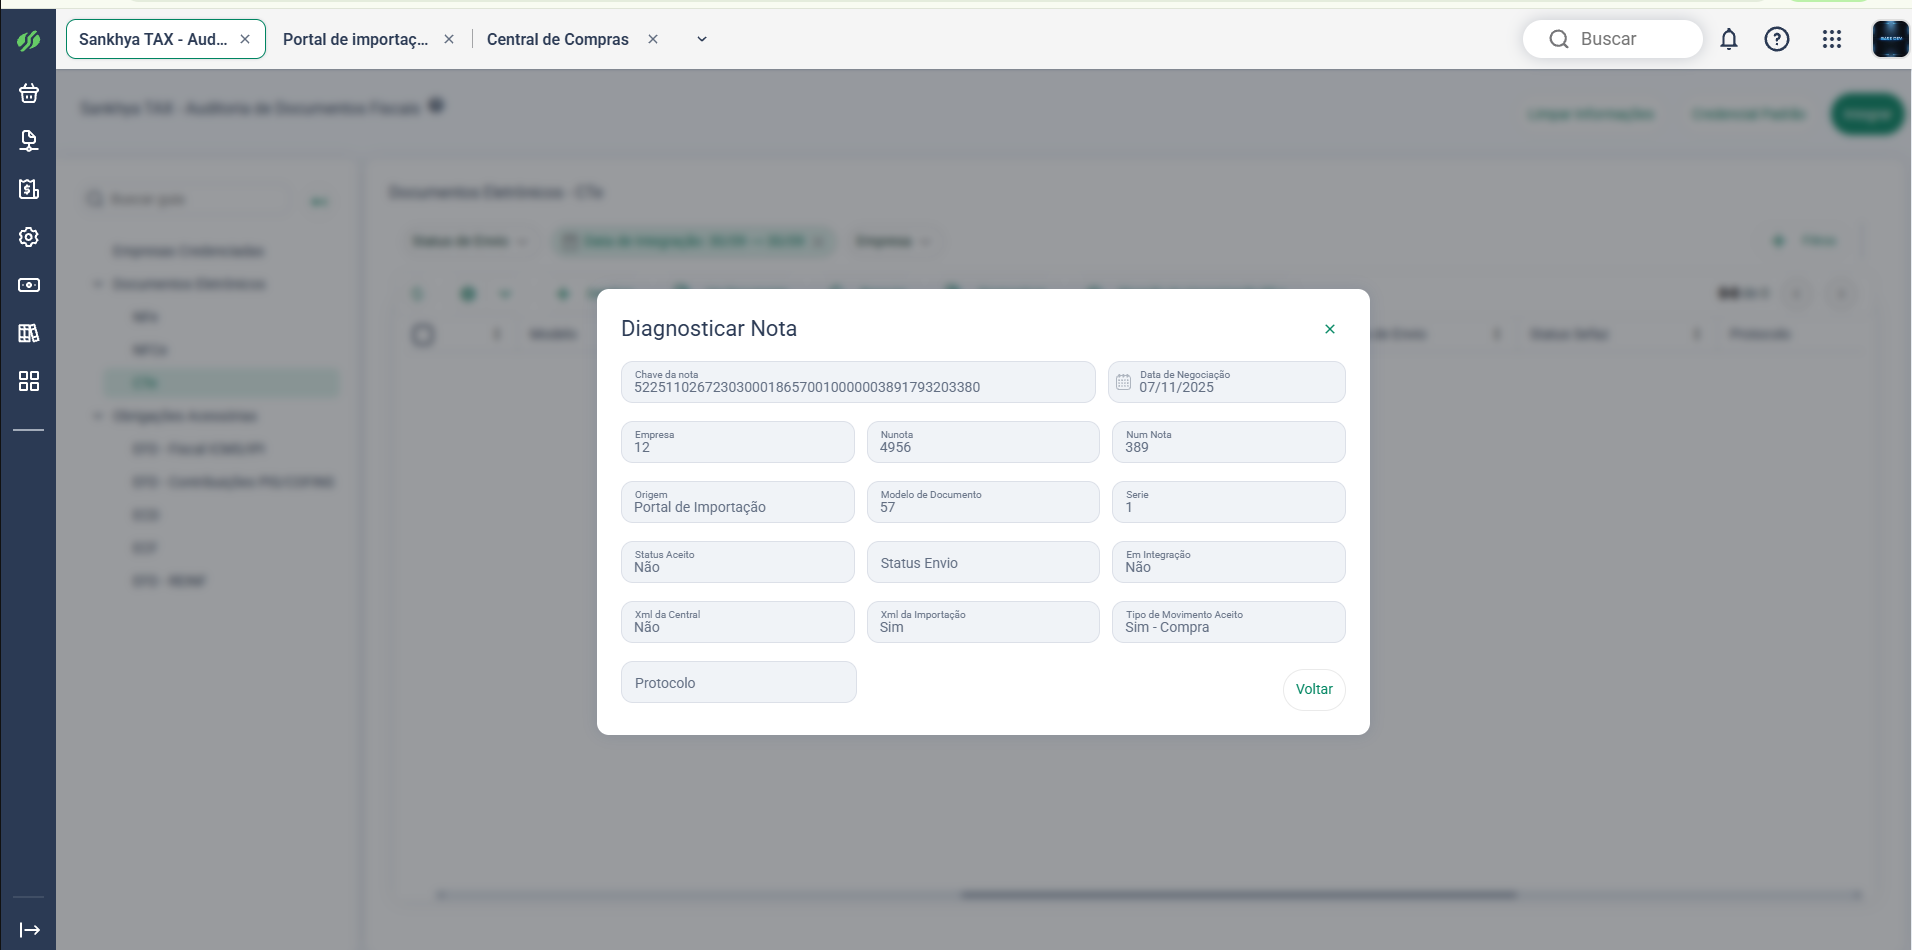Open the user profile avatar
The image size is (1912, 950).
point(1890,39)
